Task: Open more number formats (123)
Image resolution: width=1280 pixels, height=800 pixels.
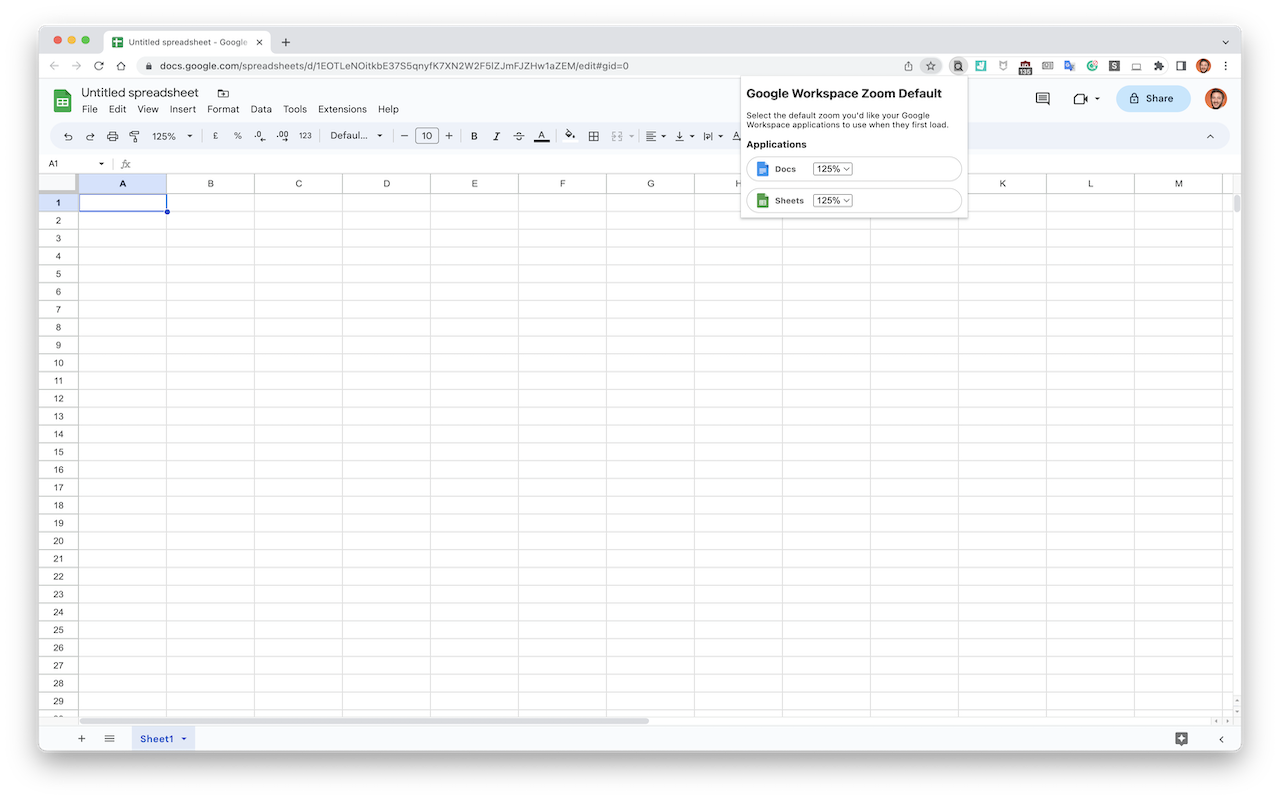Action: (305, 136)
